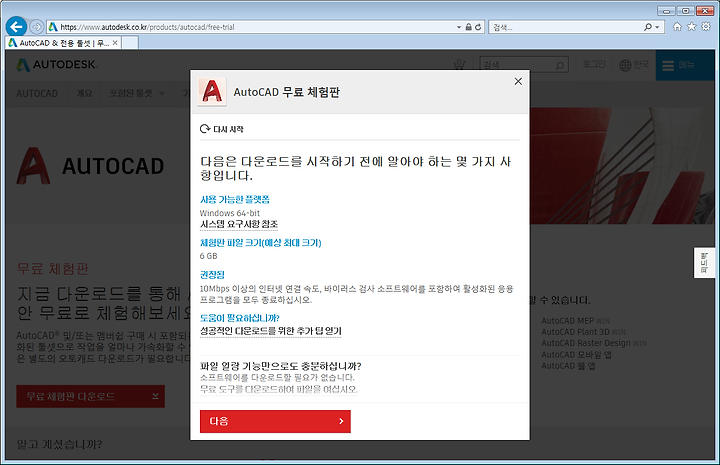Click the browser Forward arrow button
Image resolution: width=720 pixels, height=465 pixels.
click(37, 27)
